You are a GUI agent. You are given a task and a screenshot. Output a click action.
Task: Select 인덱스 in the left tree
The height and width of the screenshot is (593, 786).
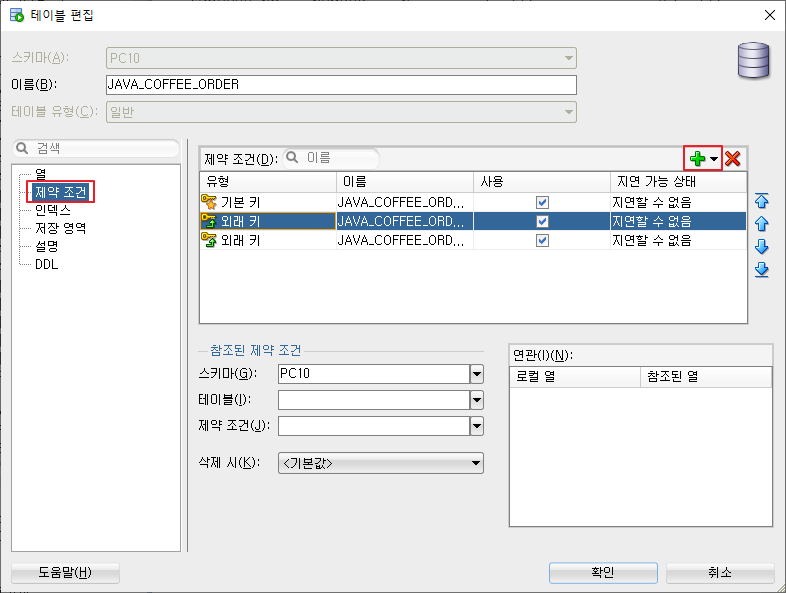(x=53, y=210)
